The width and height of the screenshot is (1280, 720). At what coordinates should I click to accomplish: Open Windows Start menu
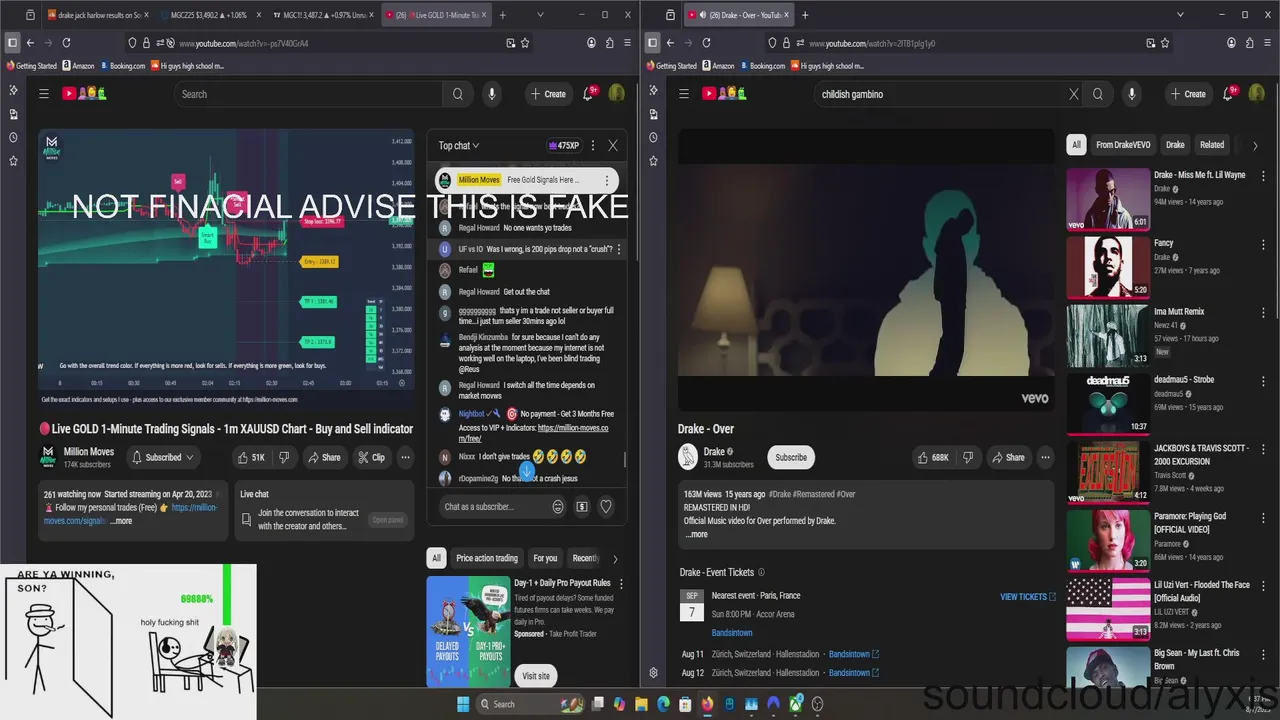coord(463,704)
